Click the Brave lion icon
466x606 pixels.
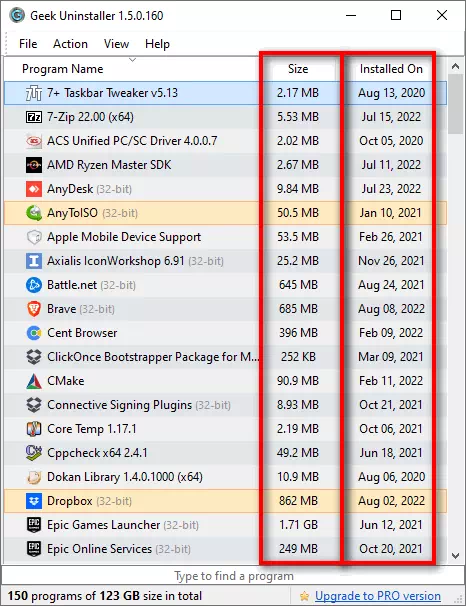34,309
